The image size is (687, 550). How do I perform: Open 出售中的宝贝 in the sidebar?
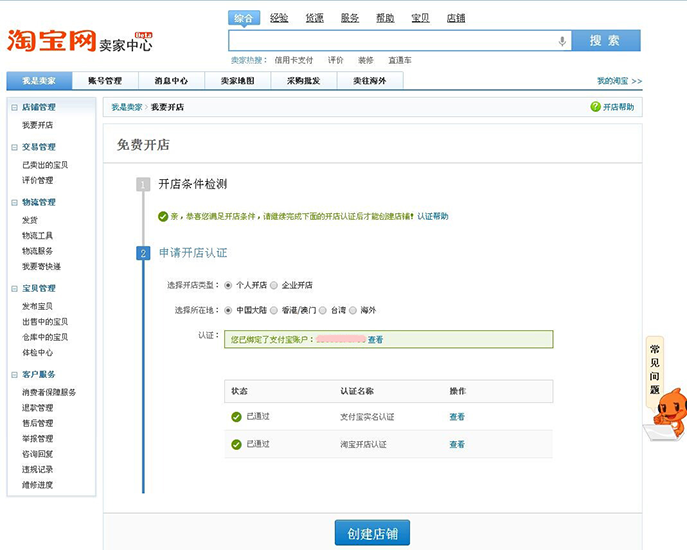point(45,322)
